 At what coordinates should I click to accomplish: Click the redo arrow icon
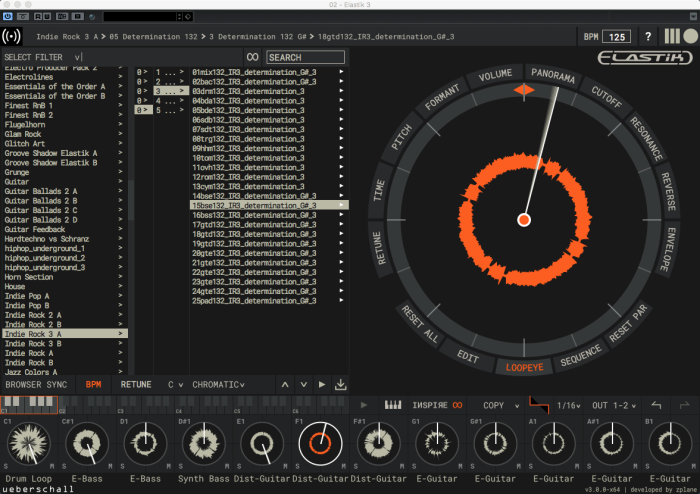pos(684,405)
